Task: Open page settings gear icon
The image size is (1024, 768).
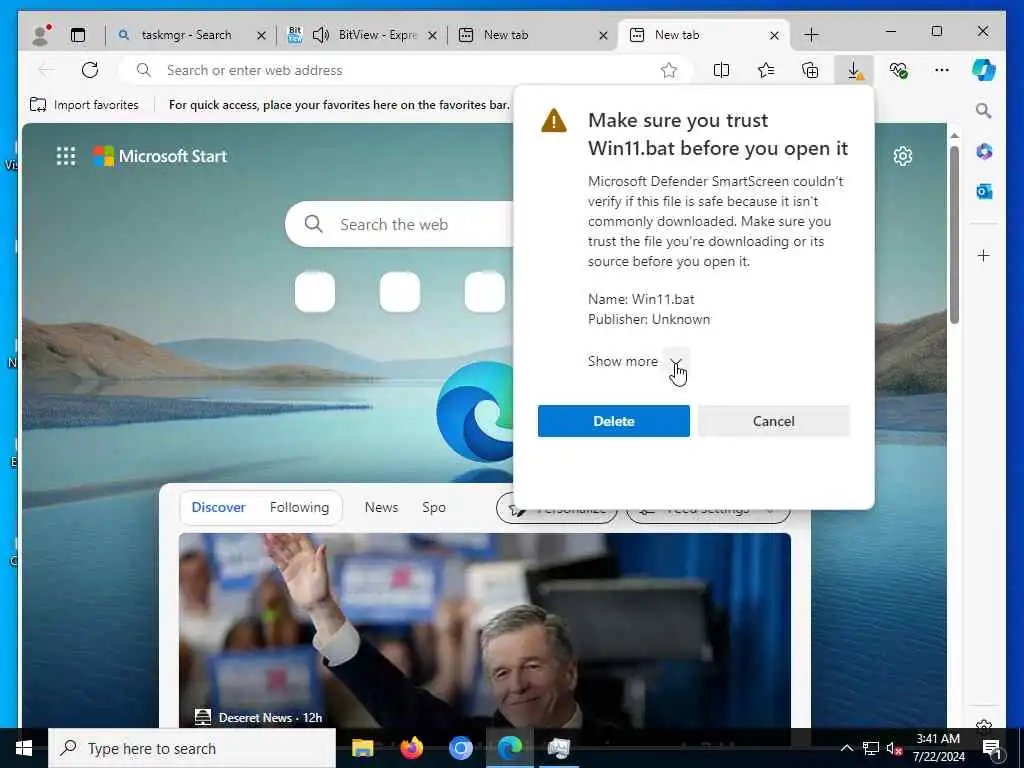Action: 903,156
